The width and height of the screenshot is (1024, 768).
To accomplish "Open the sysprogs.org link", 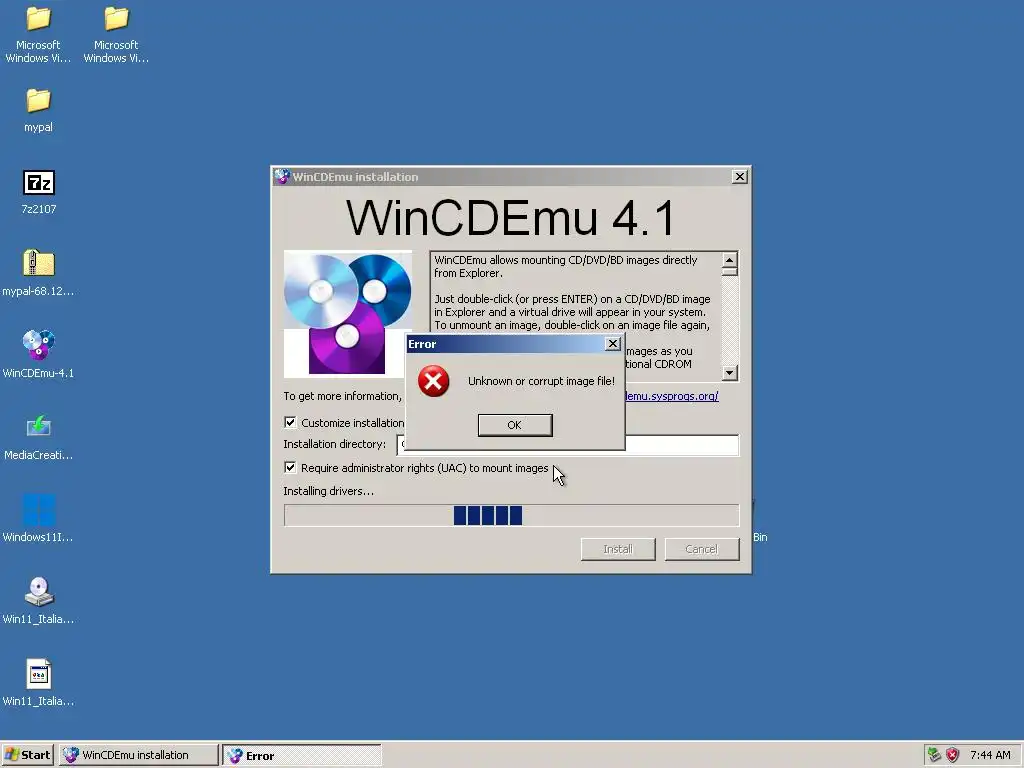I will [x=671, y=396].
